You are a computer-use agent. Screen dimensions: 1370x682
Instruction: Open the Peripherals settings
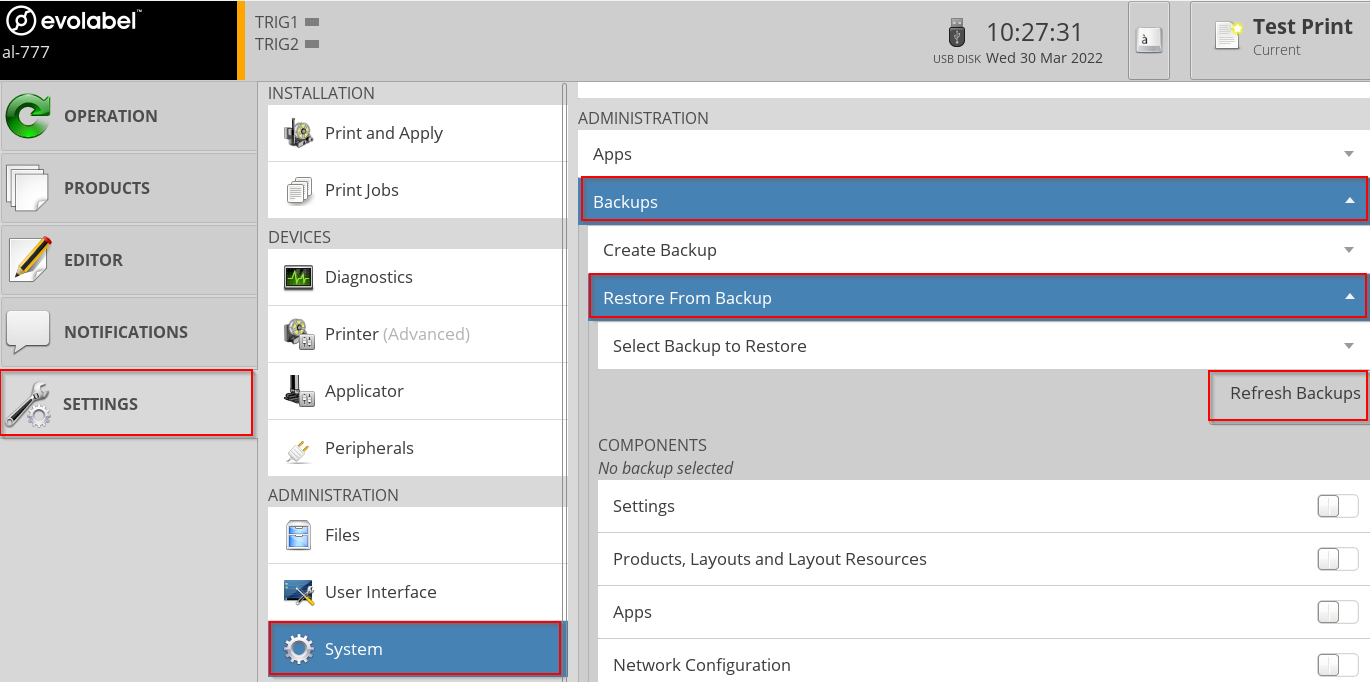[x=417, y=448]
